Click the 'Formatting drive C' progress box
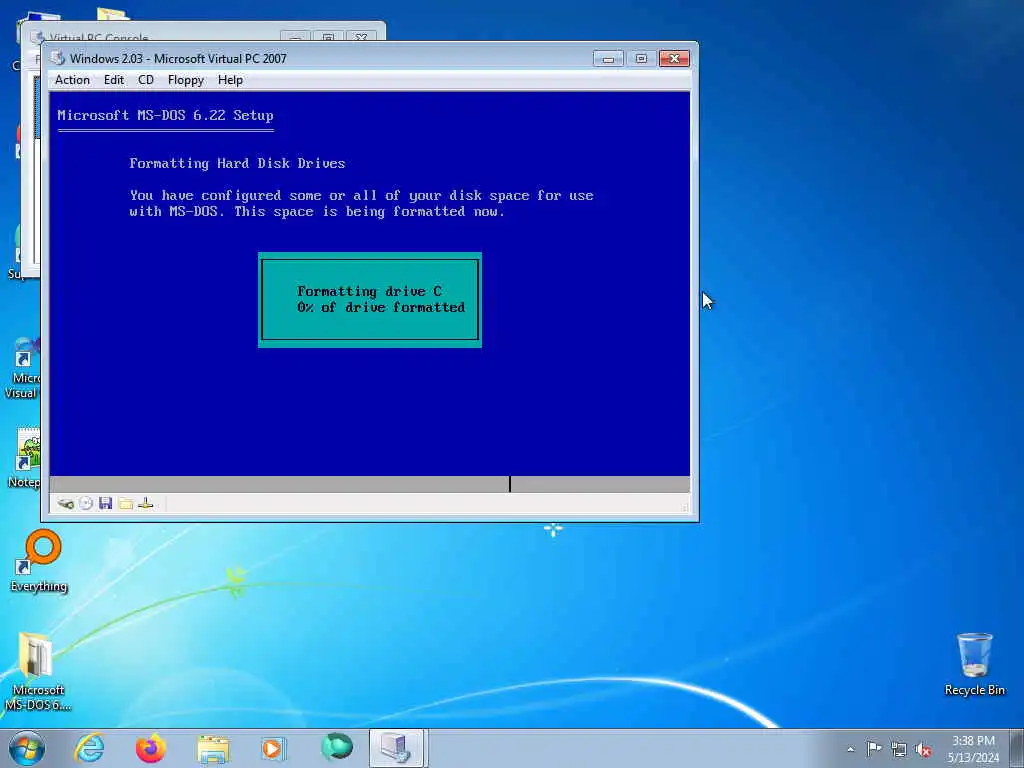 point(370,300)
